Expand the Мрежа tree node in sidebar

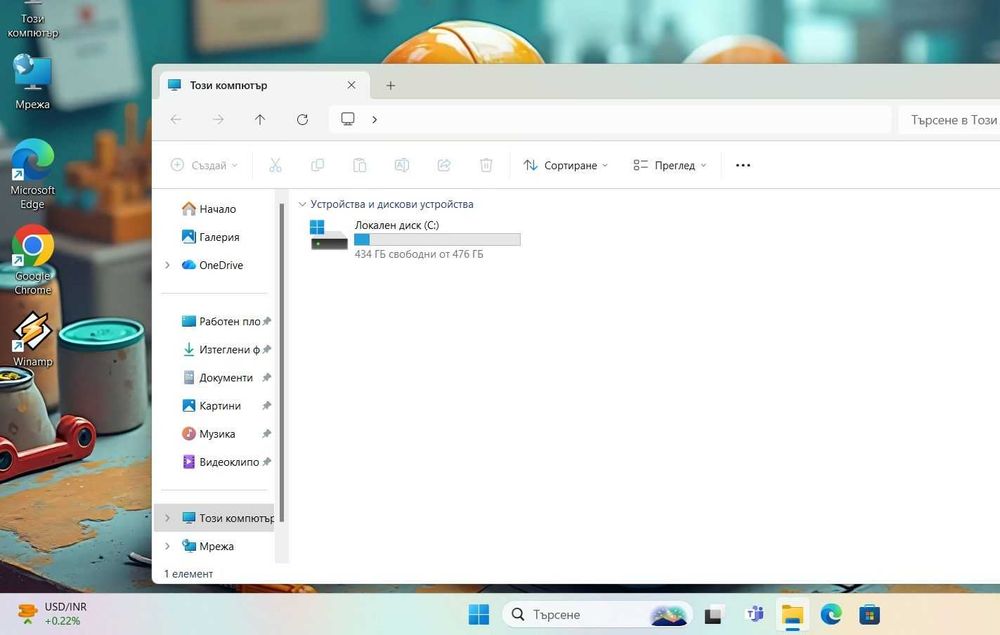click(x=167, y=546)
